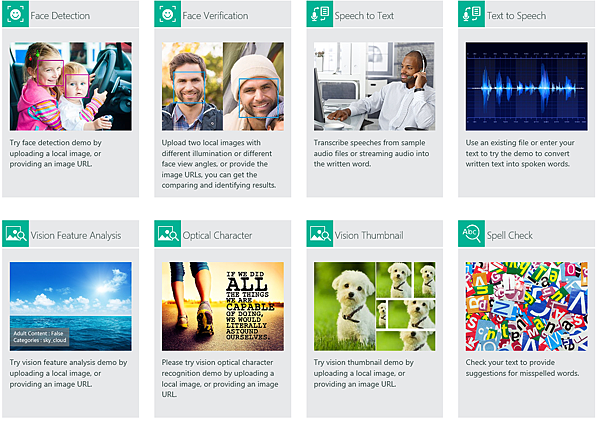600x422 pixels.
Task: Click the Text to Speech microphone icon
Action: pyautogui.click(x=471, y=15)
